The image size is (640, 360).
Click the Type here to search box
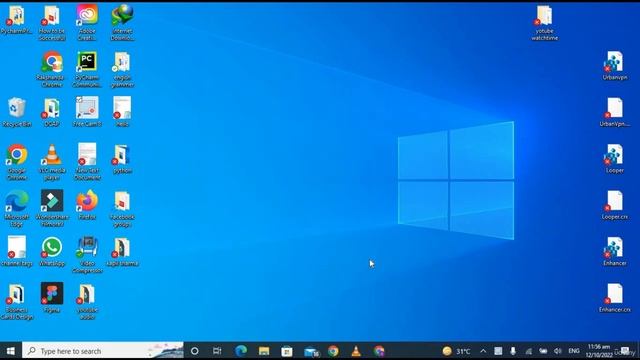[103, 351]
